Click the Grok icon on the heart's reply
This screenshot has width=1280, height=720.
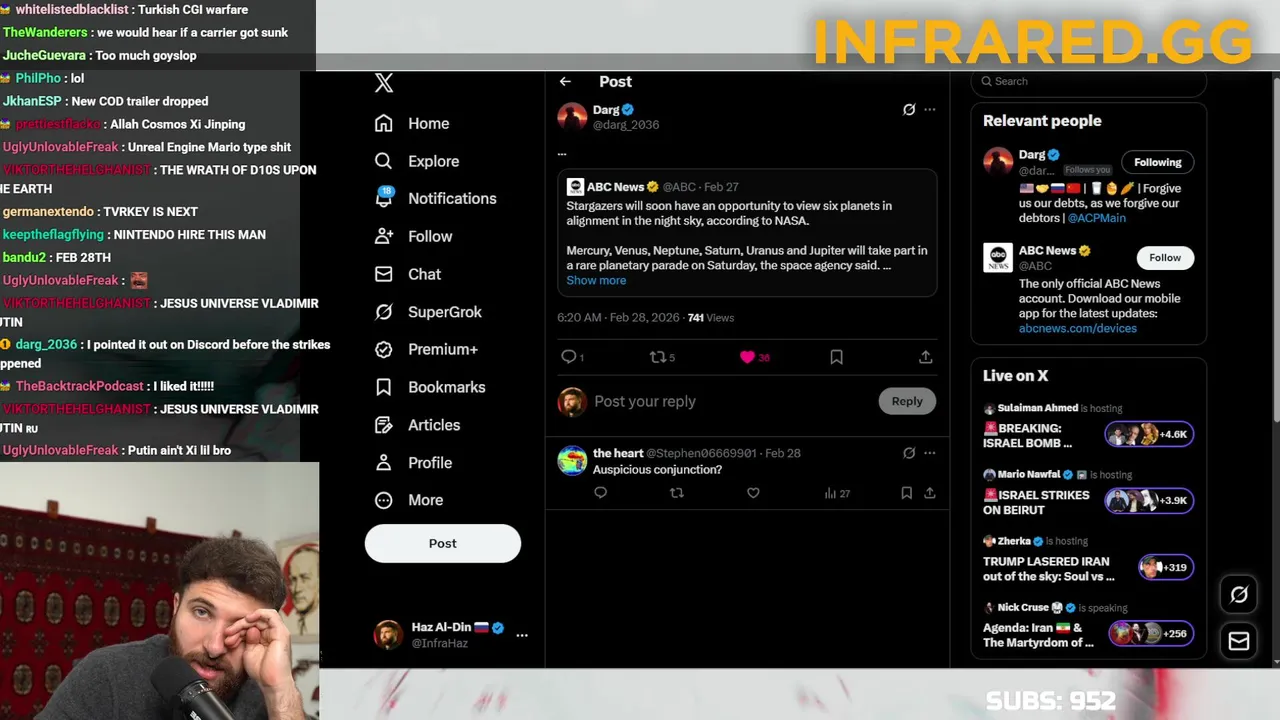pos(908,453)
